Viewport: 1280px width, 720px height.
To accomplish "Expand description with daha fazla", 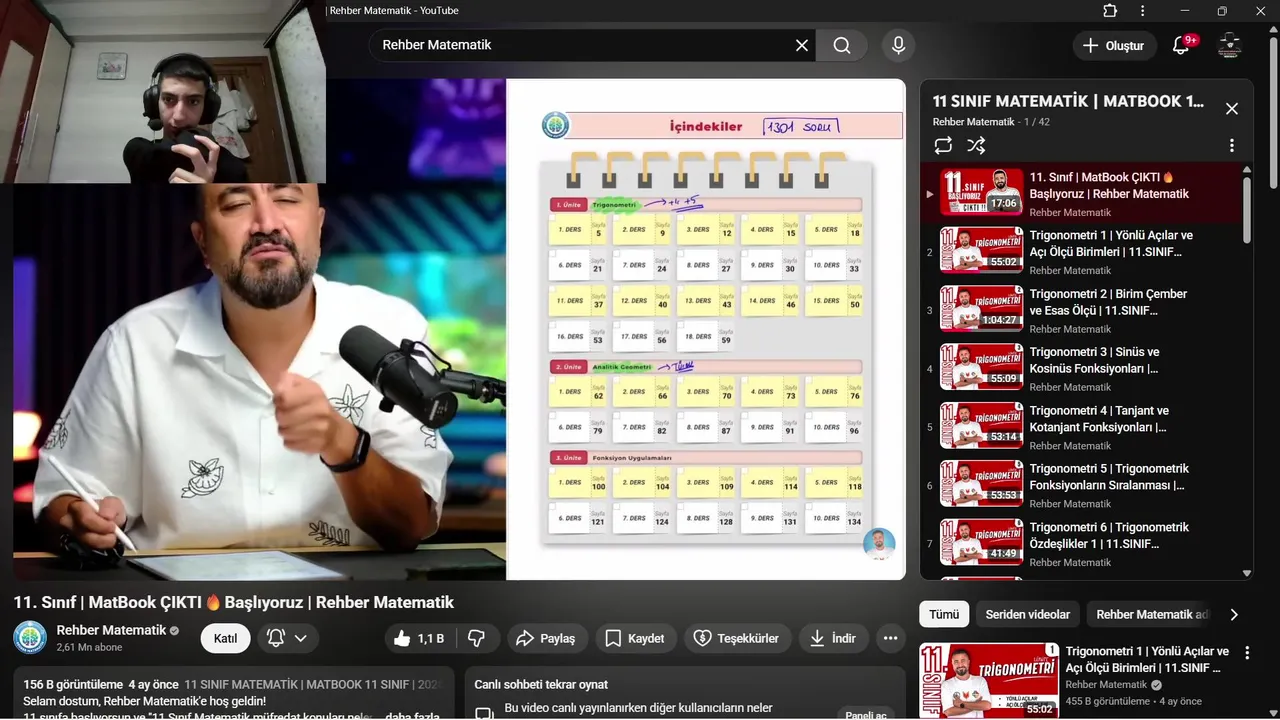I will [x=411, y=716].
